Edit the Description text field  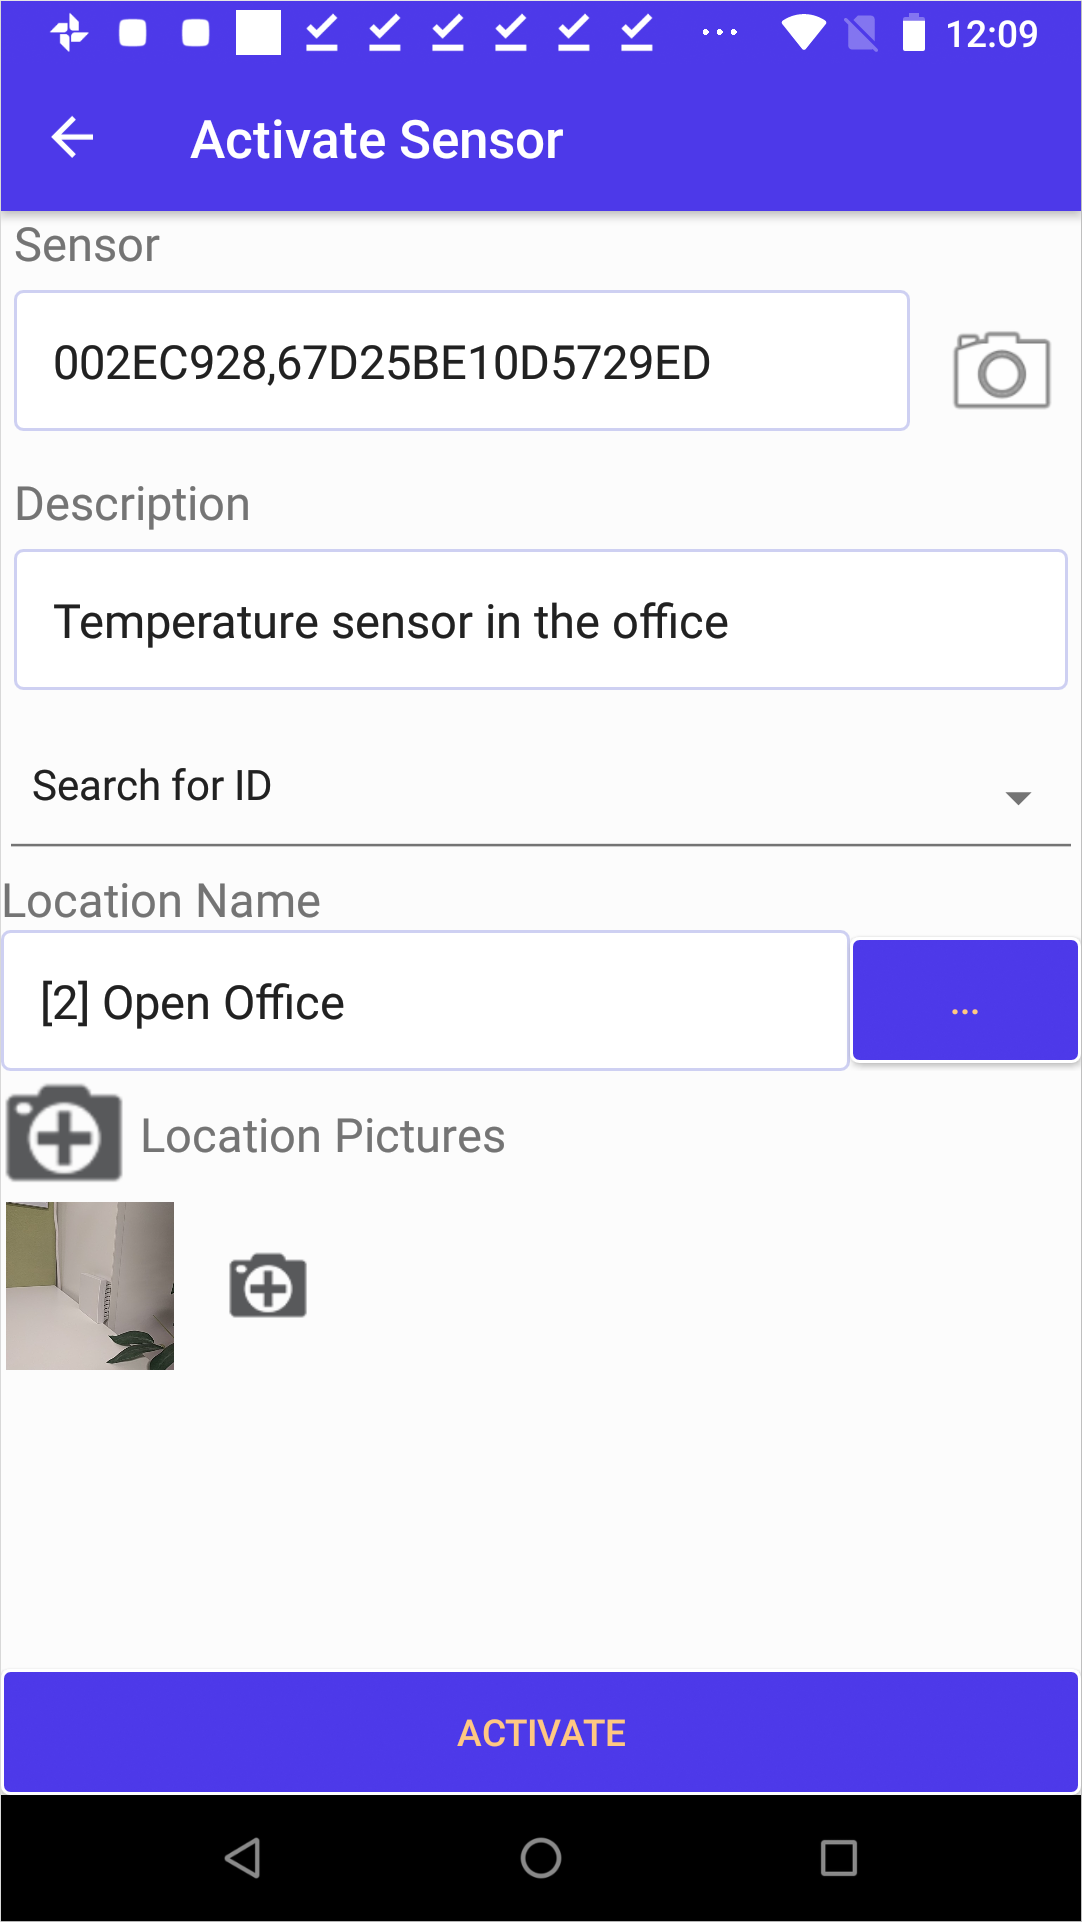coord(540,620)
